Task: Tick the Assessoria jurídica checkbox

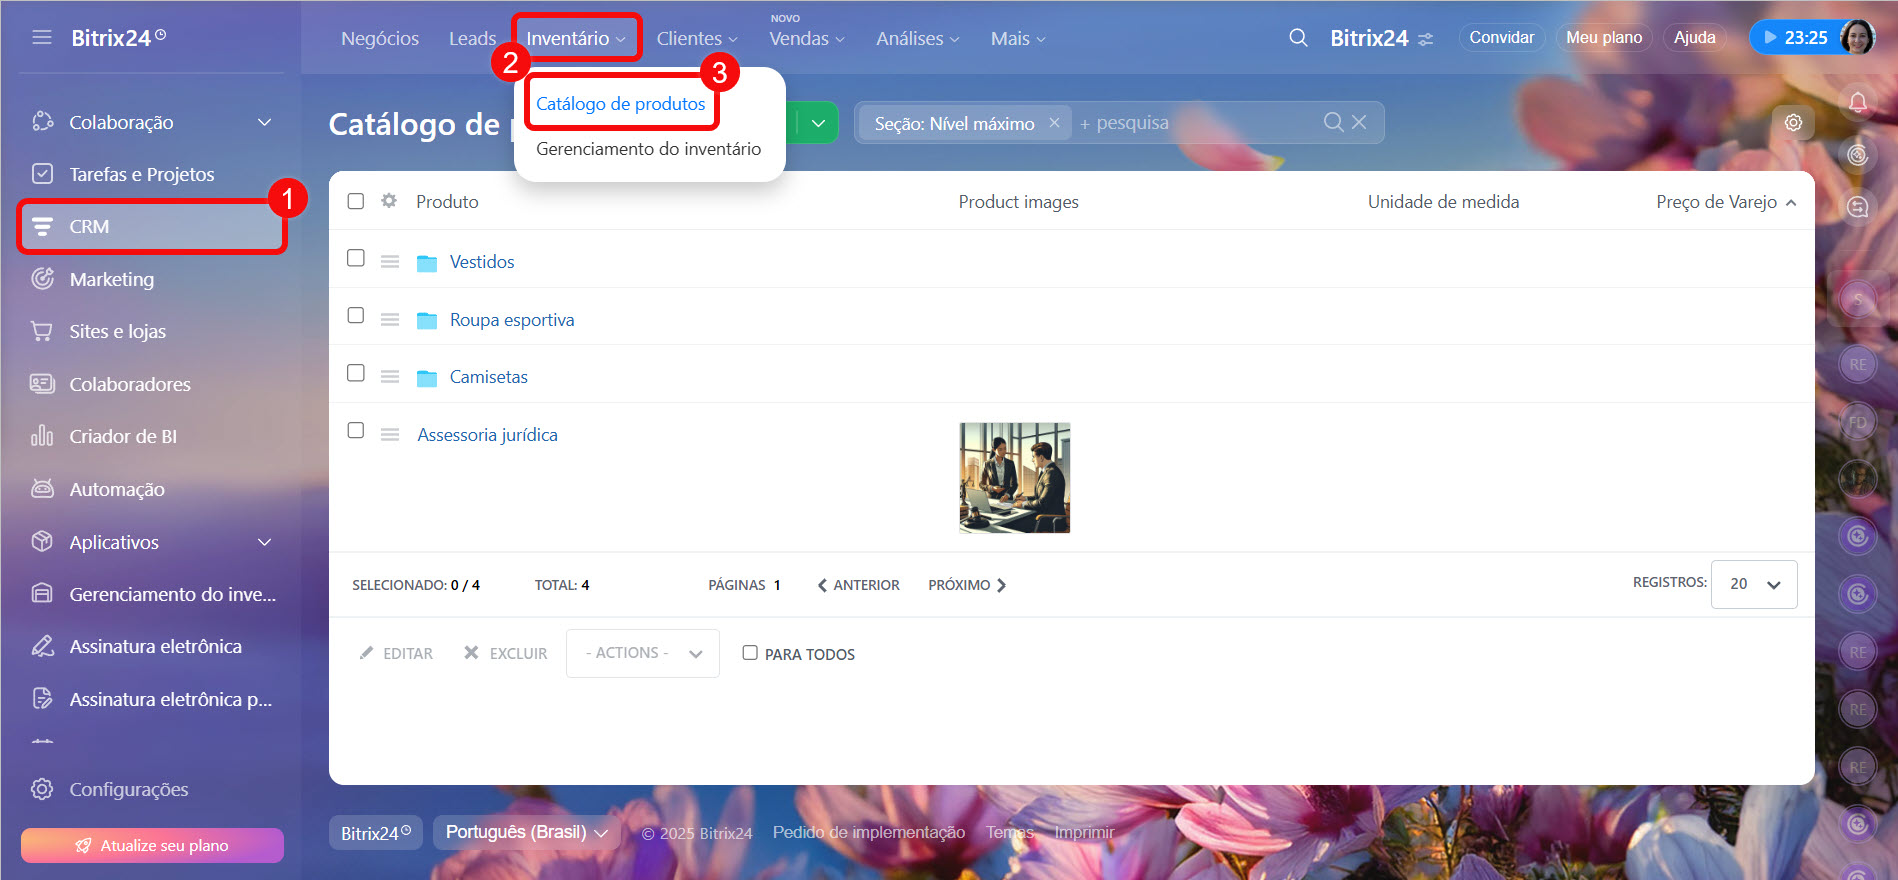Action: (355, 430)
